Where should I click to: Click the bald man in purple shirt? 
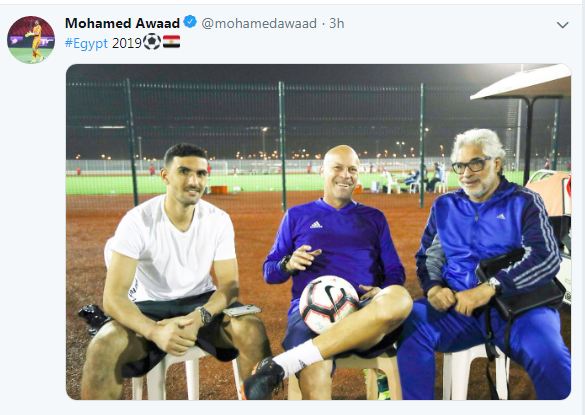click(336, 272)
